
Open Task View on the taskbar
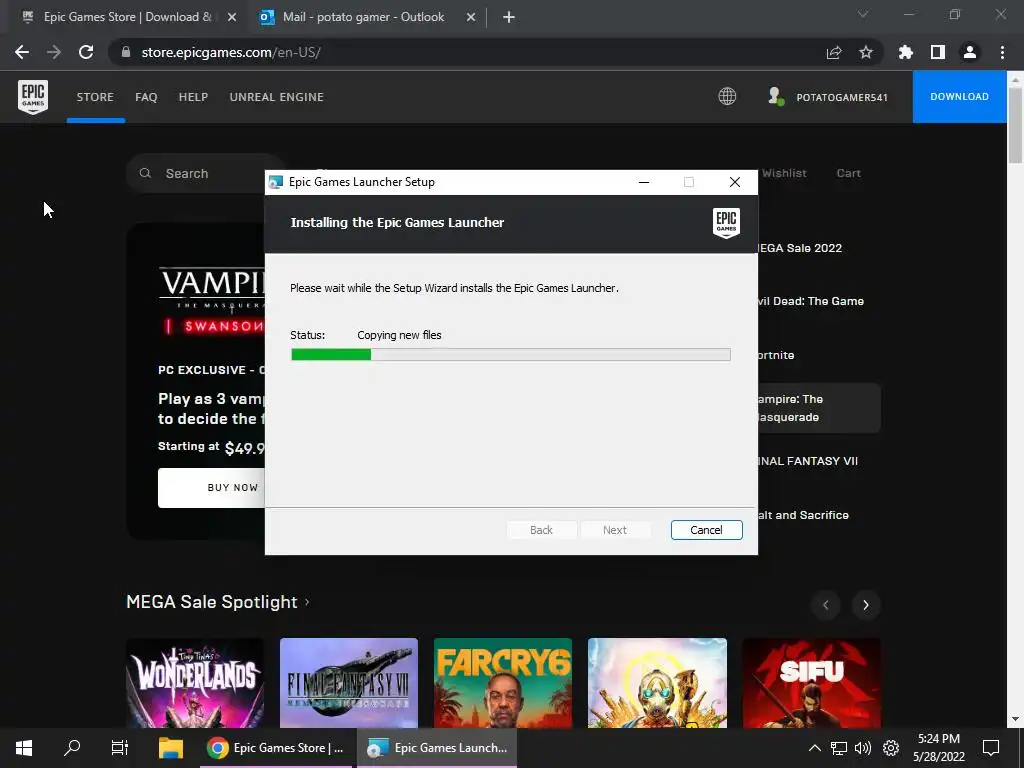coord(120,748)
